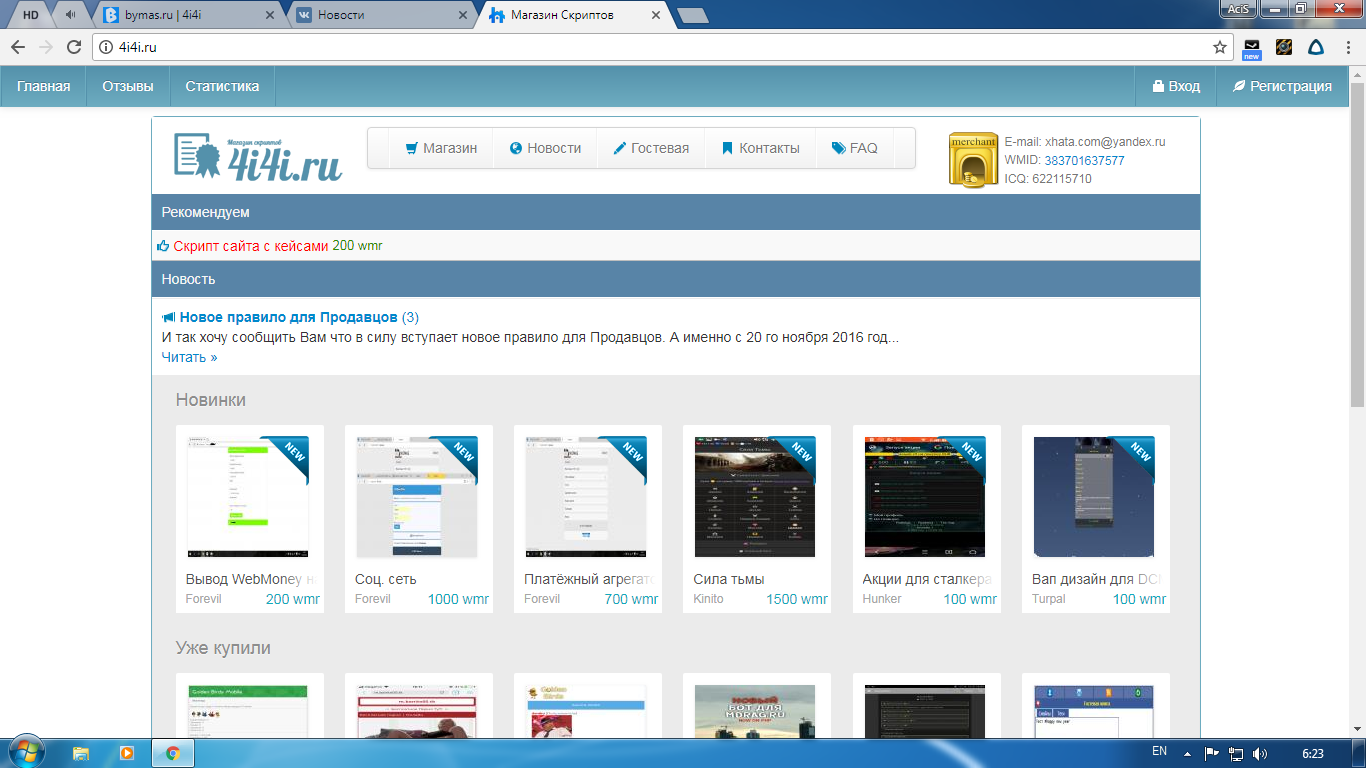The width and height of the screenshot is (1366, 768).
Task: Click the address bar showing 4i4i.ru
Action: point(650,47)
